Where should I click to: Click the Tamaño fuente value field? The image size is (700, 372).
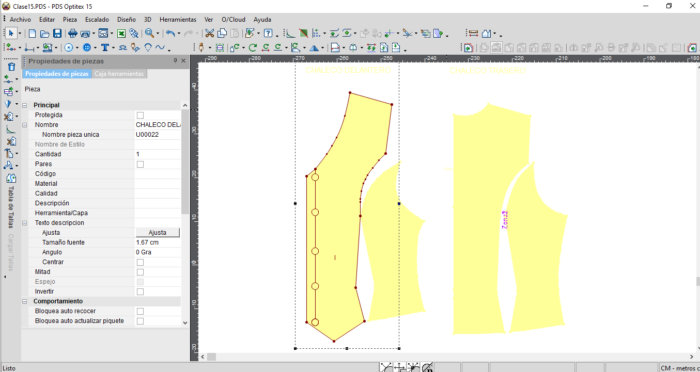[158, 242]
